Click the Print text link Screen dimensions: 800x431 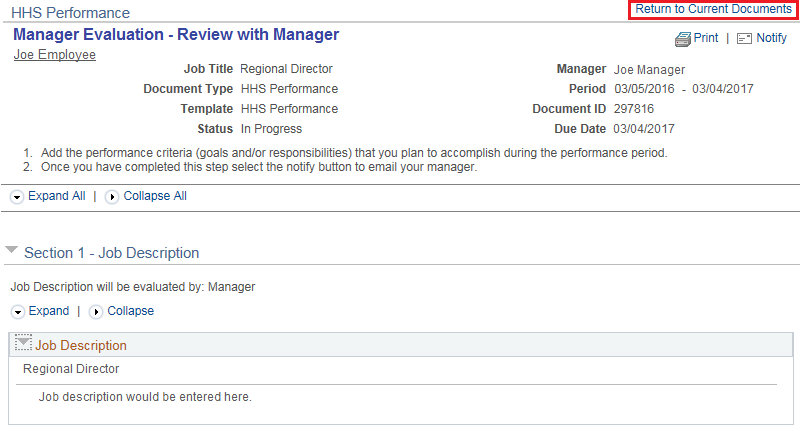(x=706, y=38)
